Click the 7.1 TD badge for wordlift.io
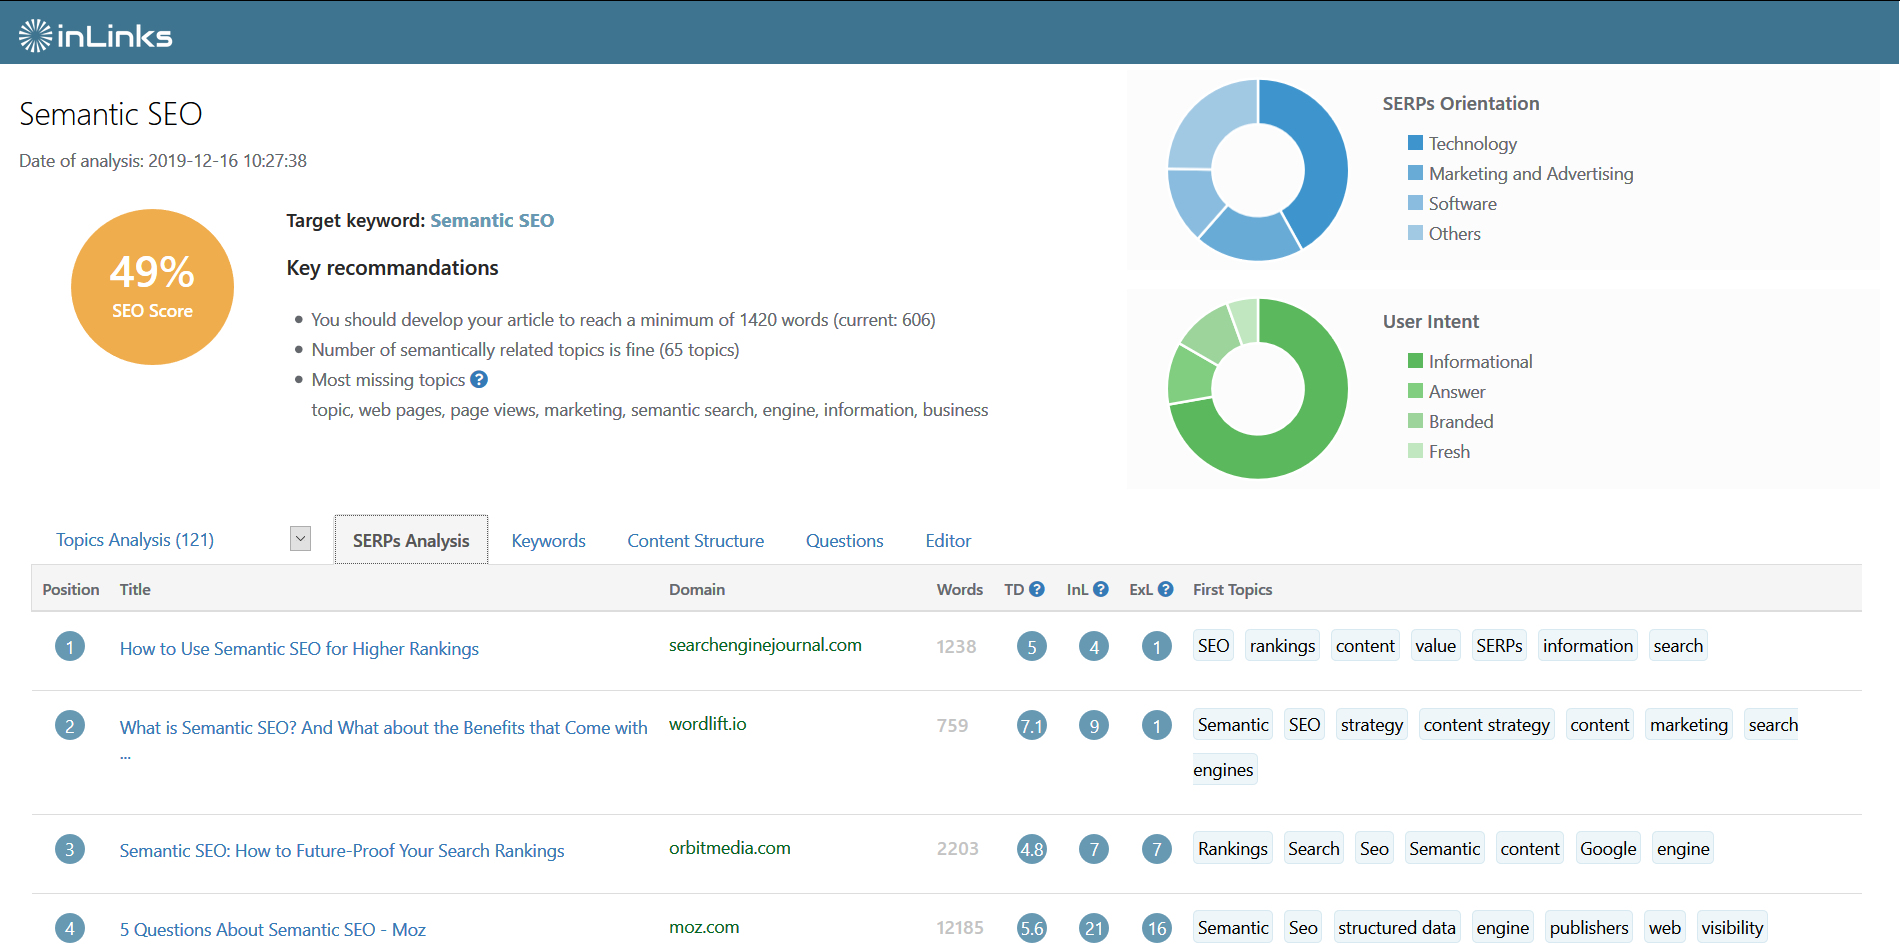This screenshot has height=950, width=1900. point(1031,726)
